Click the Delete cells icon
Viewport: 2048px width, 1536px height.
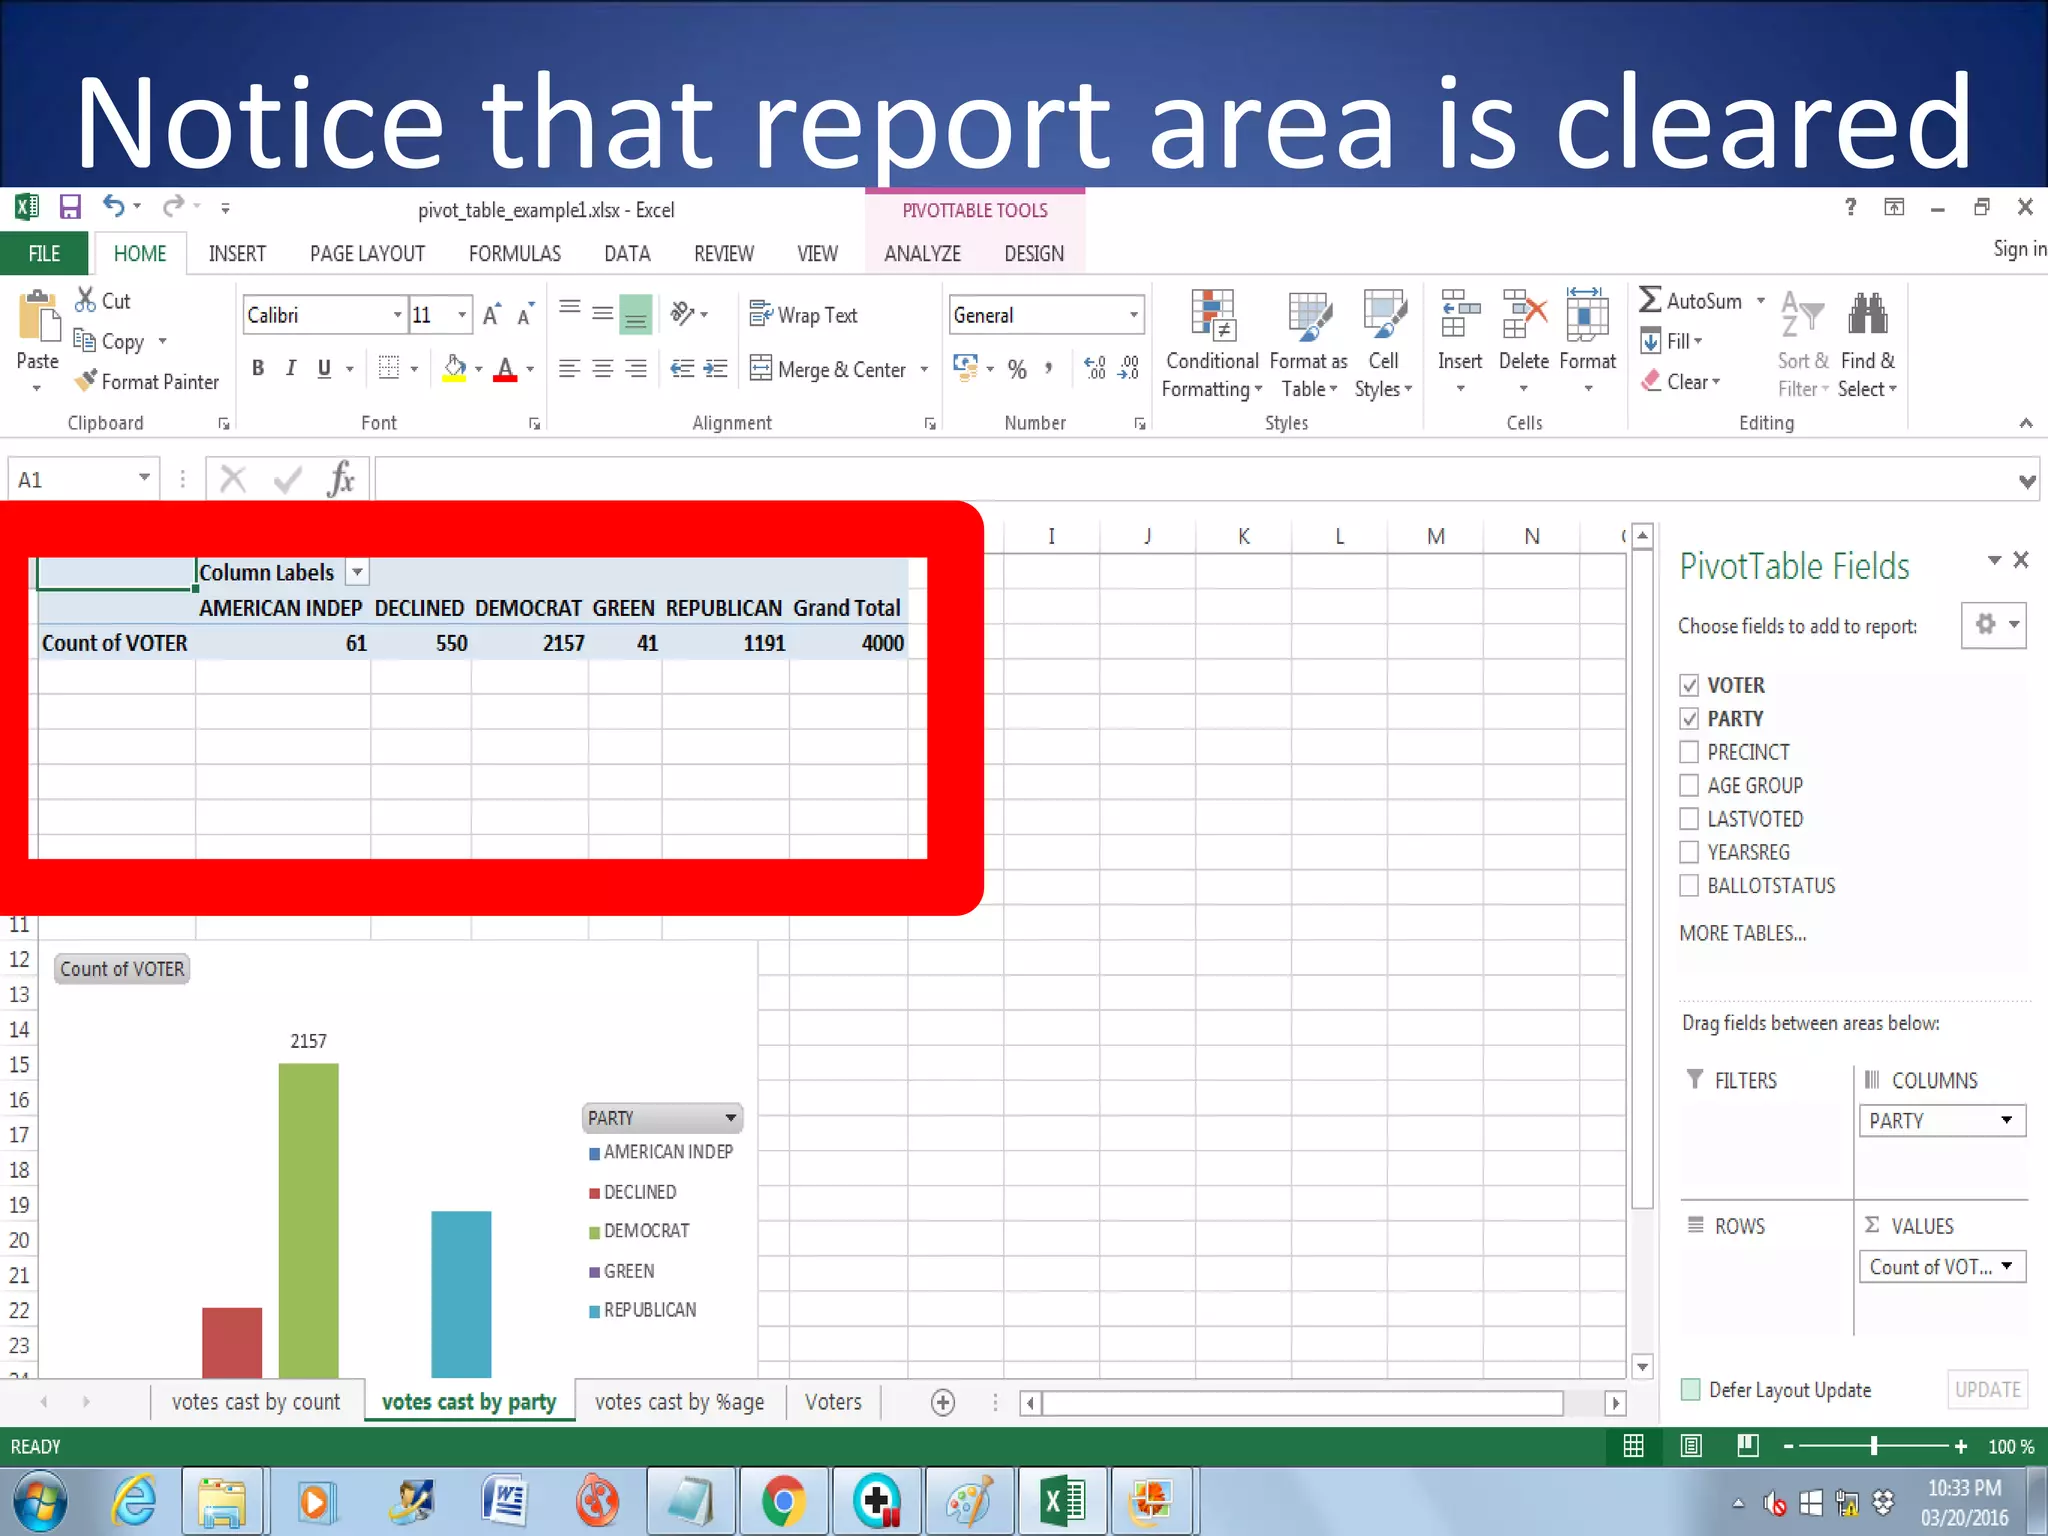point(1524,315)
